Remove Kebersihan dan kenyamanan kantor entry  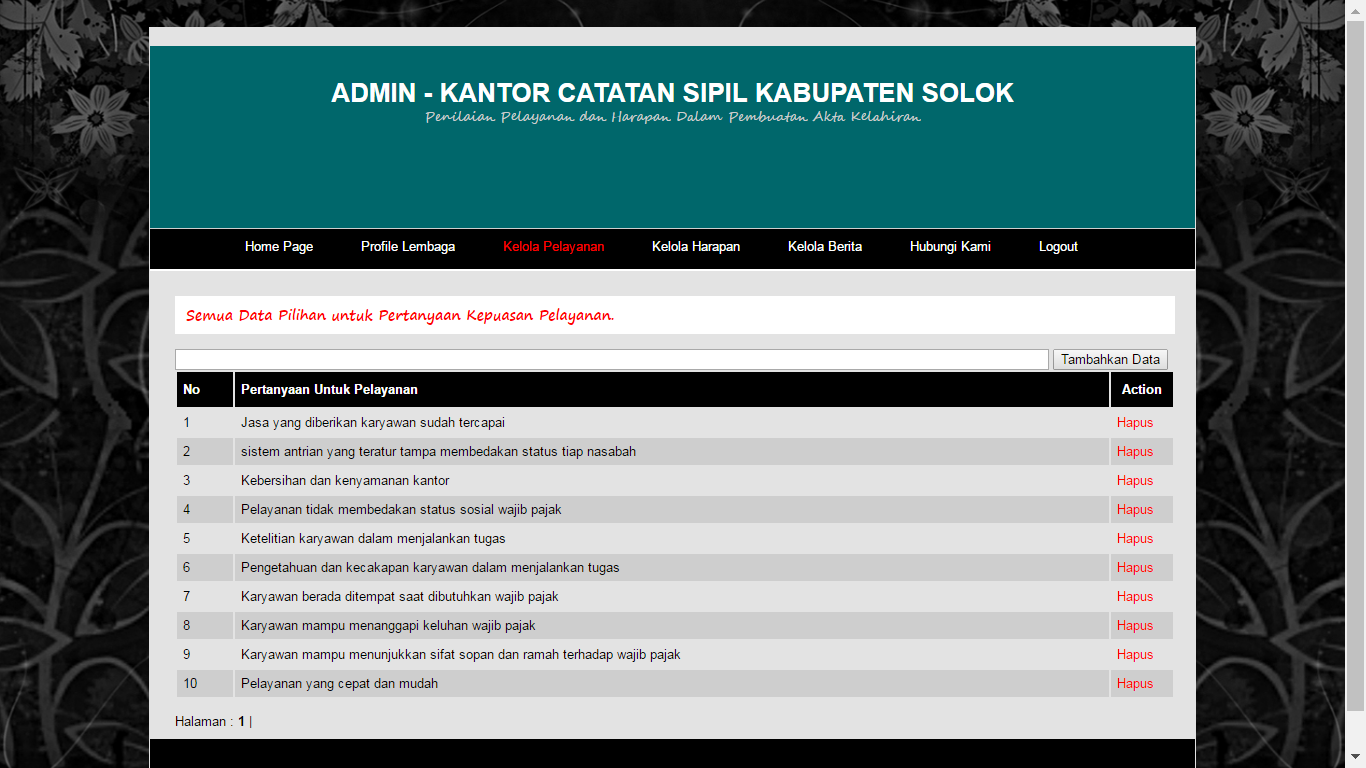point(1135,481)
